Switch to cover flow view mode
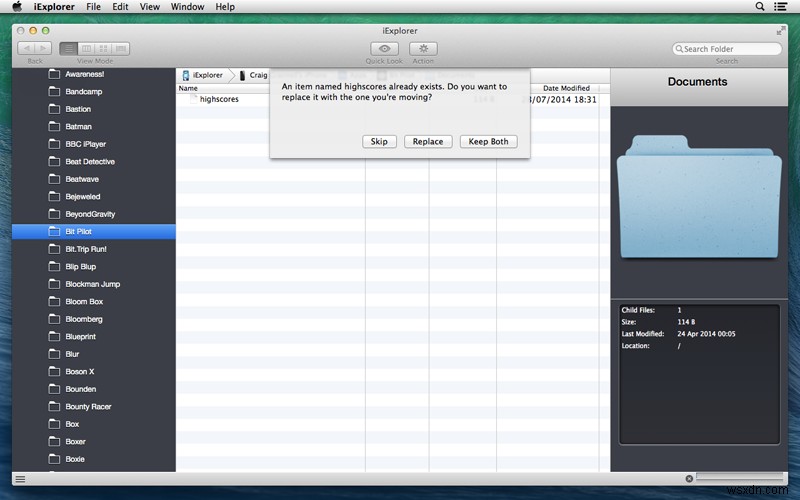Viewport: 800px width, 500px height. [x=121, y=48]
